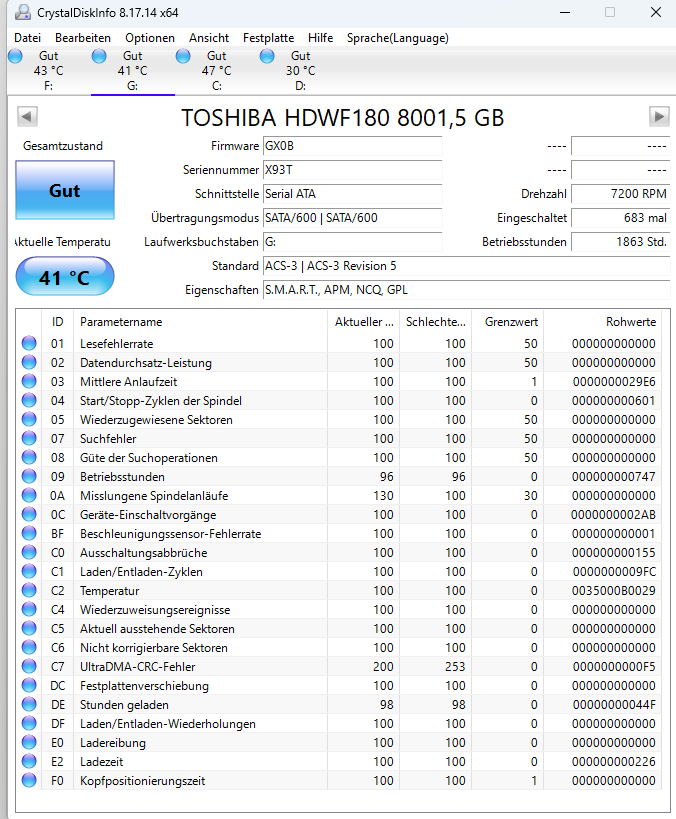This screenshot has height=819, width=676.
Task: Click the status orb for Güte der Suchoperationen
Action: [x=29, y=457]
